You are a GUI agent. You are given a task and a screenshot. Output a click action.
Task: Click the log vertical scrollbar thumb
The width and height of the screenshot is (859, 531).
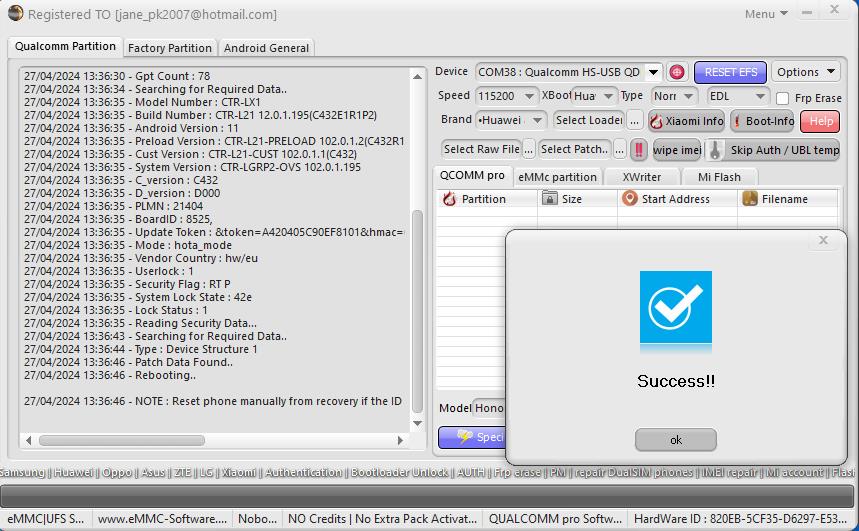(417, 311)
